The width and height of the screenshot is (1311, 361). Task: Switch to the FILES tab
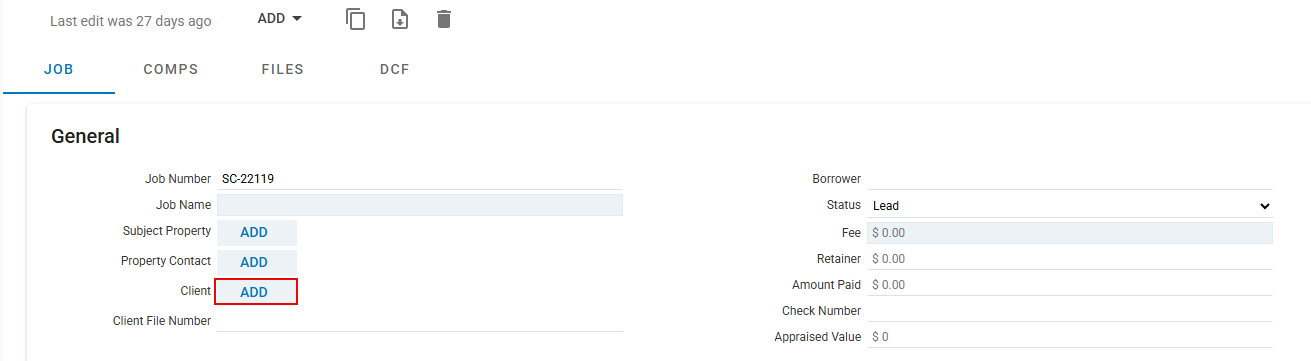[283, 70]
